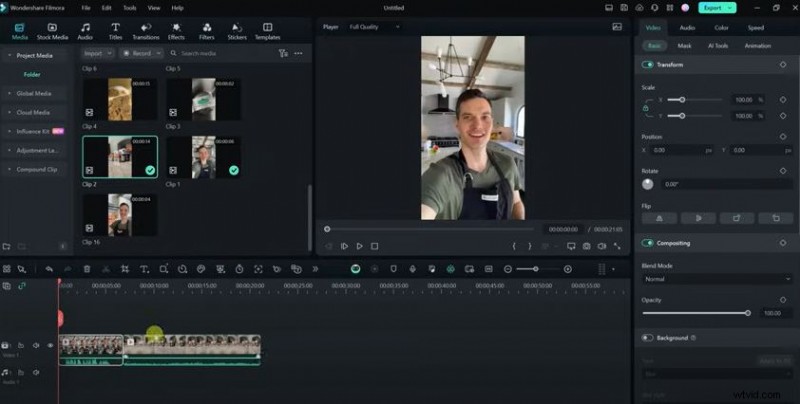
Task: Open the Edit menu
Action: point(106,8)
